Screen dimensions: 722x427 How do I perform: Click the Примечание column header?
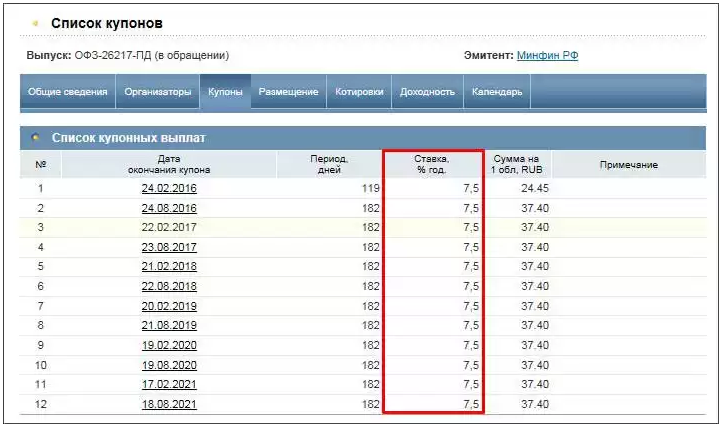coord(629,164)
